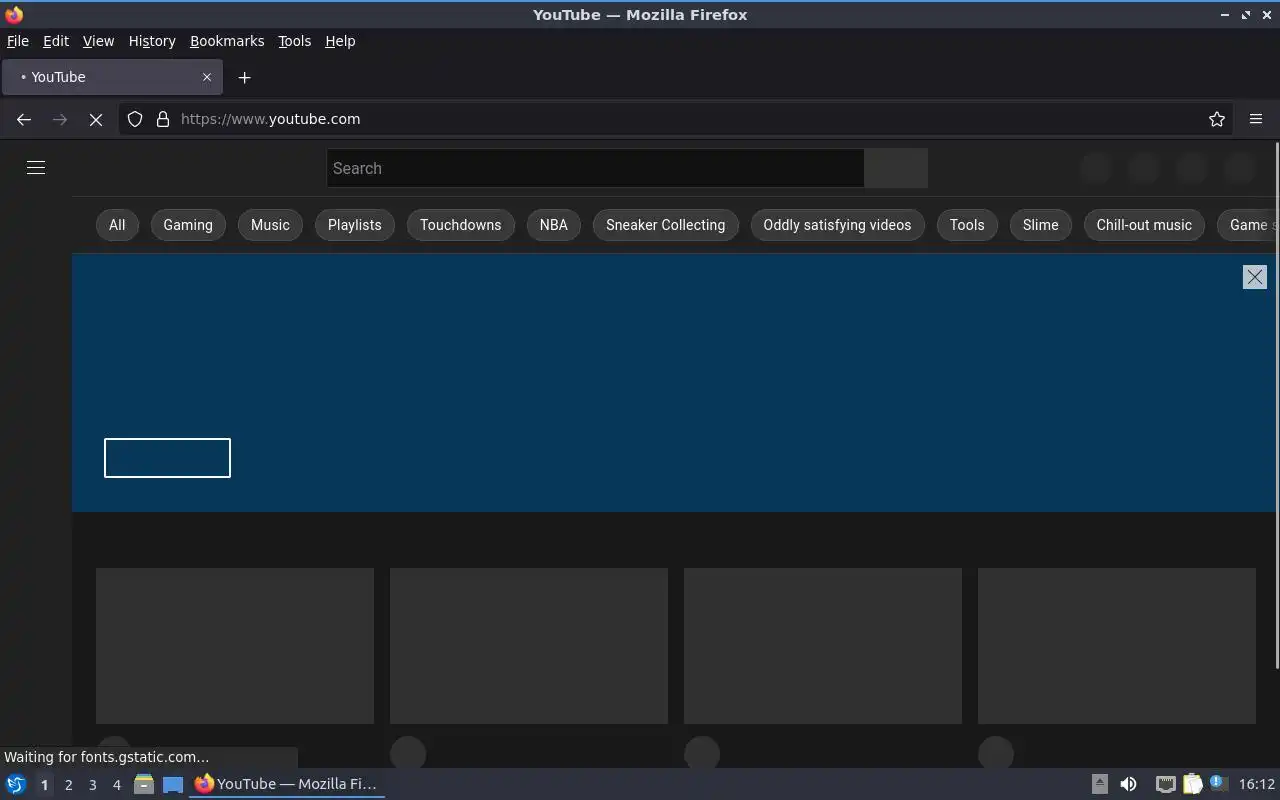Open the file manager taskbar icon
Image resolution: width=1280 pixels, height=800 pixels.
(x=144, y=784)
